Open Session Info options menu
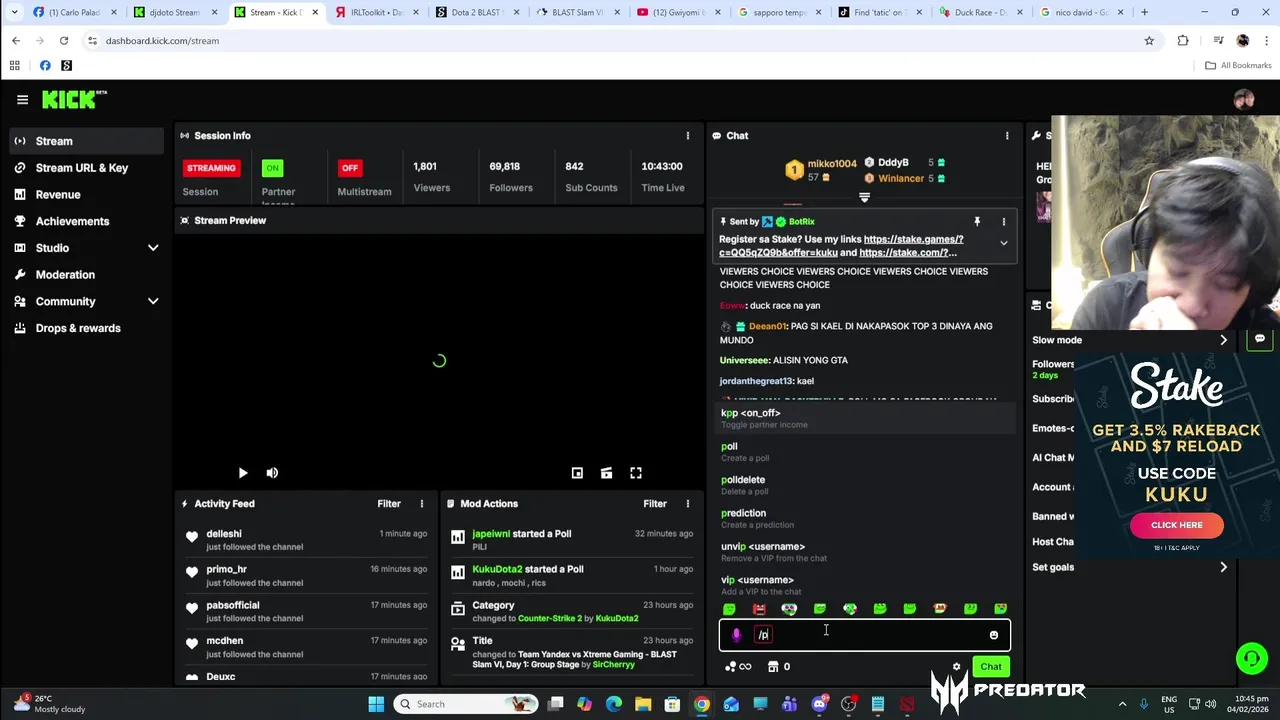Image resolution: width=1280 pixels, height=720 pixels. (687, 135)
